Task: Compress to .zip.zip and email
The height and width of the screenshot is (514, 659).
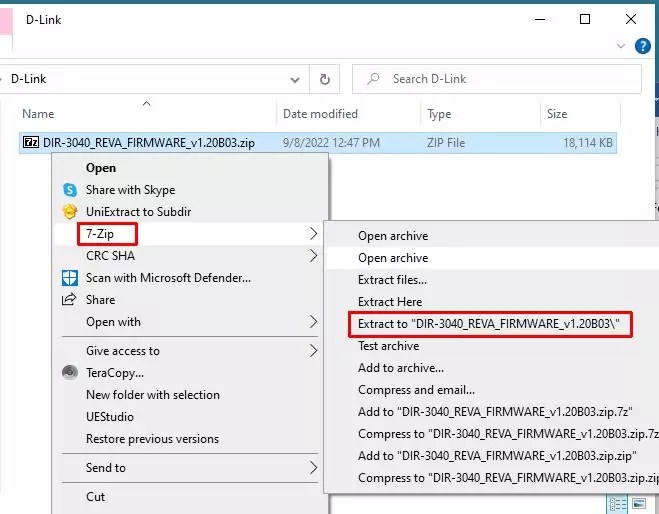Action: (x=509, y=478)
